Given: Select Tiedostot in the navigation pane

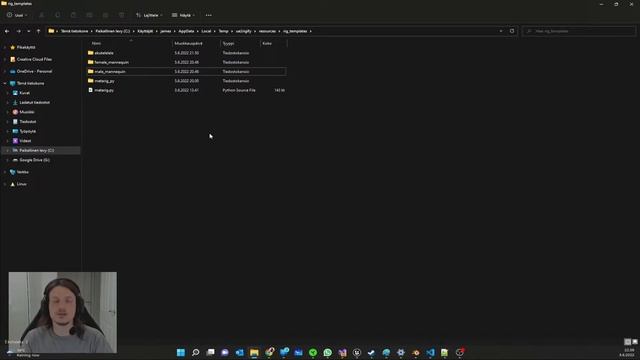Looking at the screenshot, I should (28, 122).
